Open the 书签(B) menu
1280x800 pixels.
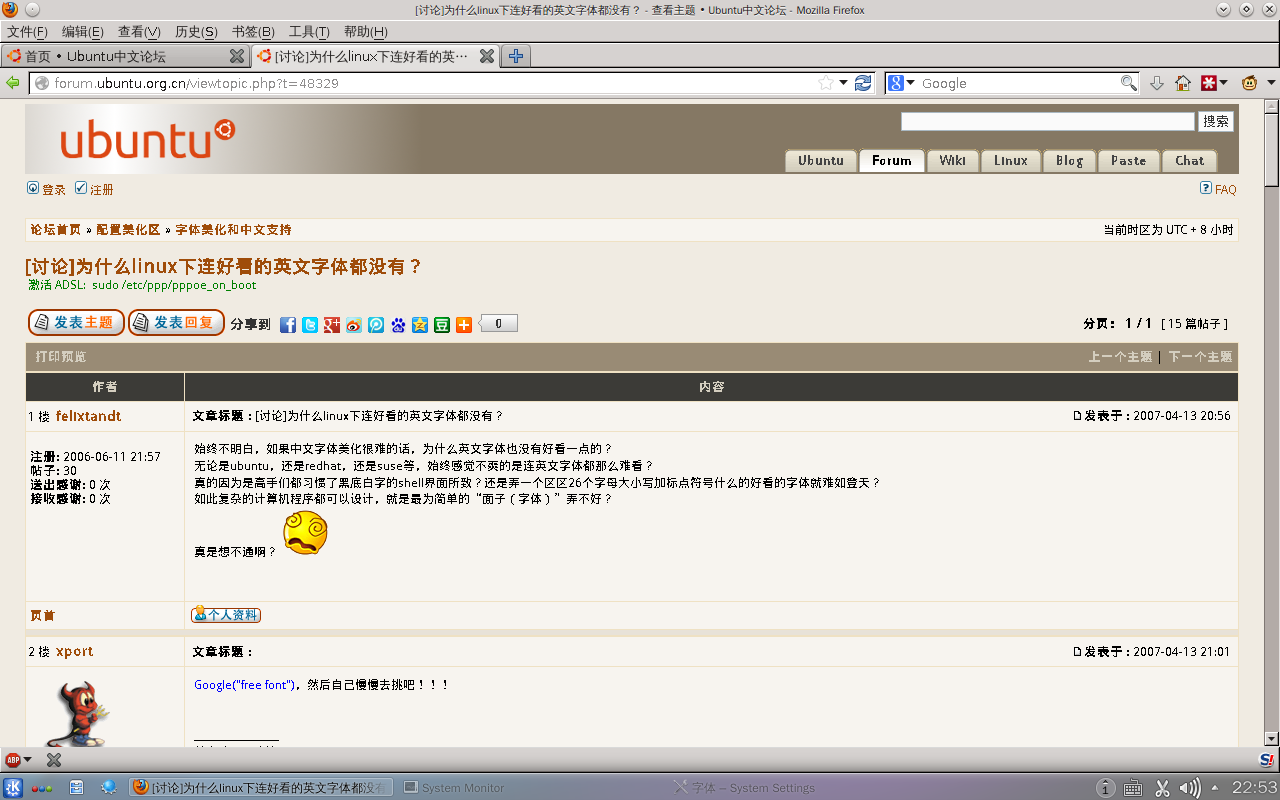click(253, 32)
